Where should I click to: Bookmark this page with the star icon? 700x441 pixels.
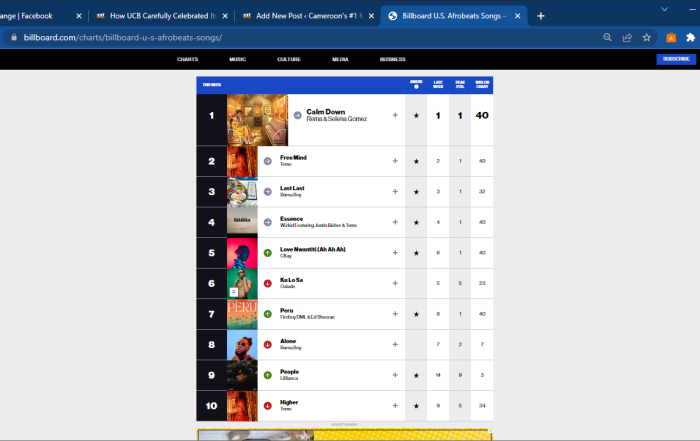(x=647, y=37)
